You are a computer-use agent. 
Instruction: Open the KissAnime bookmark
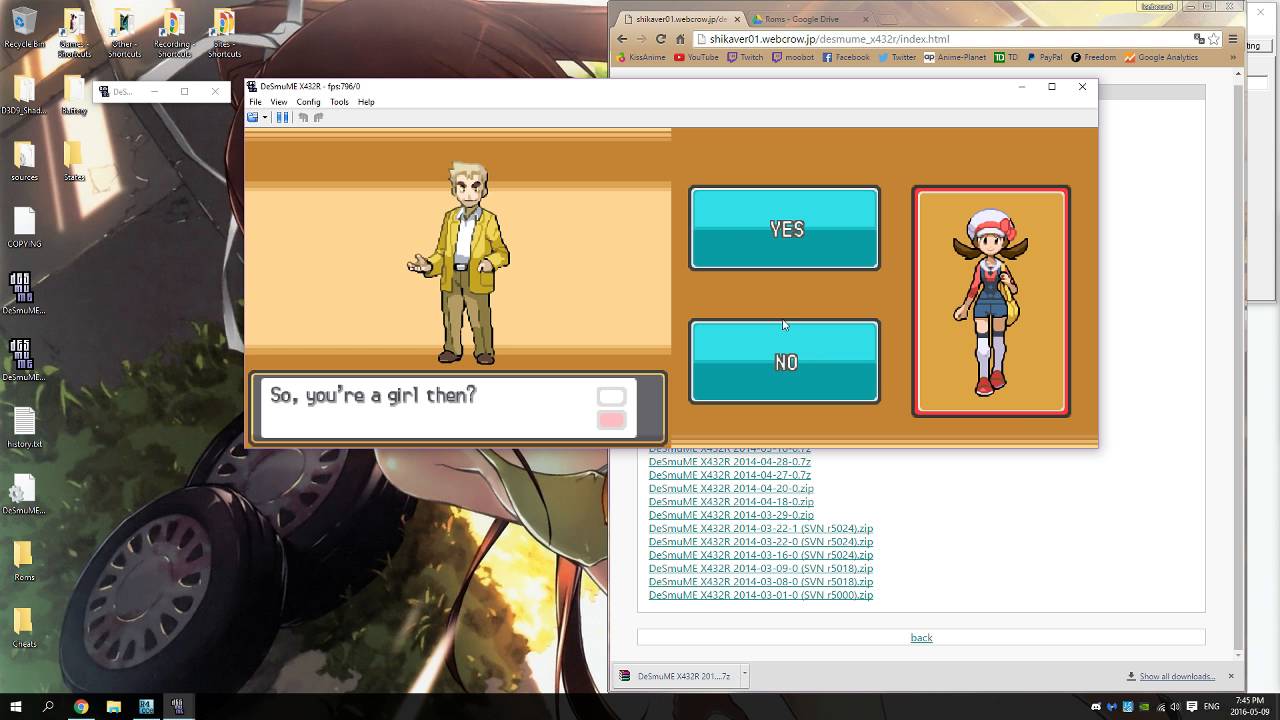point(640,57)
